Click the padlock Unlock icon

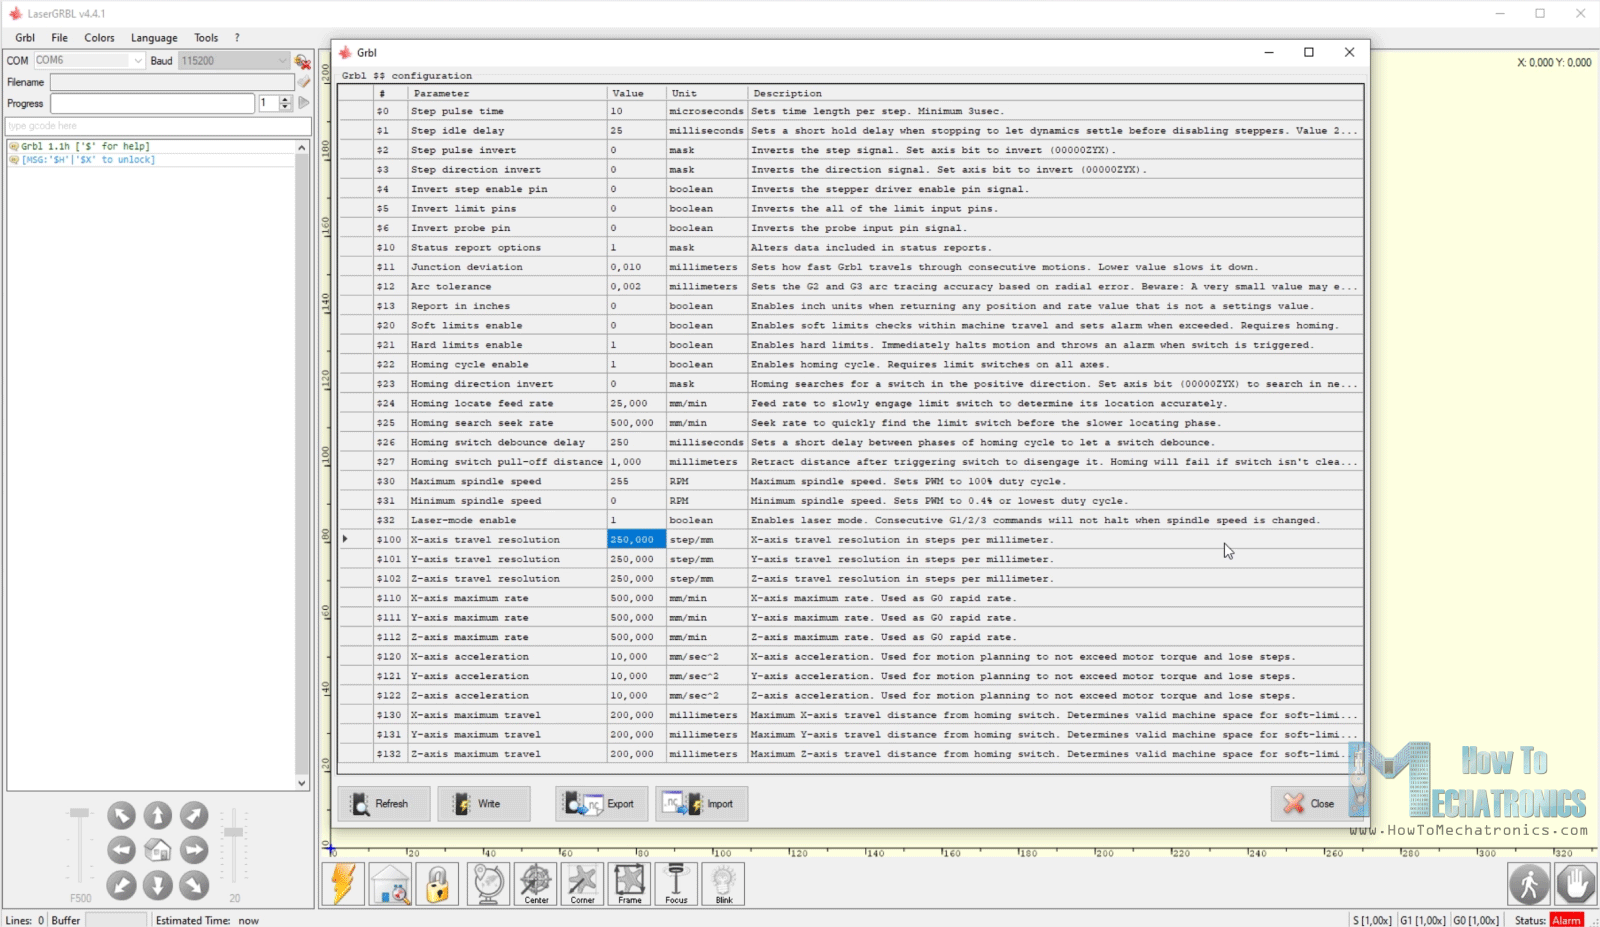point(437,883)
